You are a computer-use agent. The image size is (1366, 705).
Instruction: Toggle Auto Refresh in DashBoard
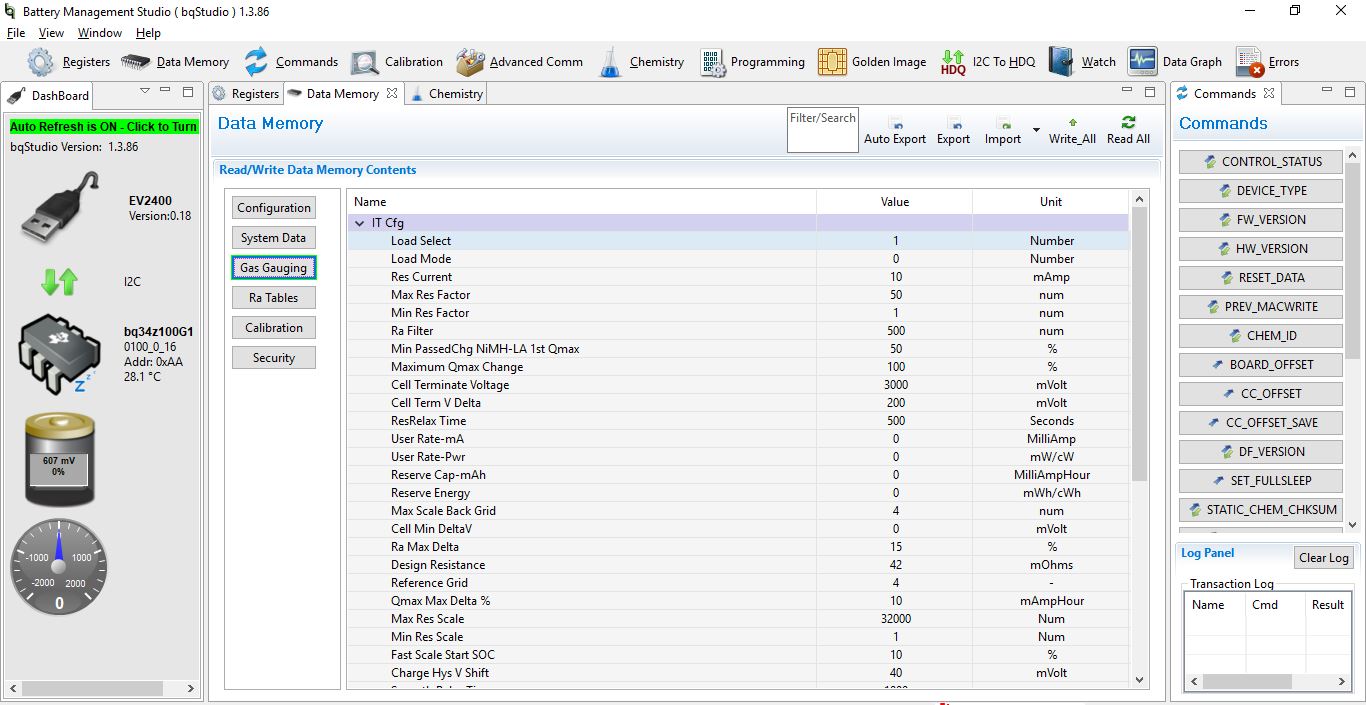104,127
